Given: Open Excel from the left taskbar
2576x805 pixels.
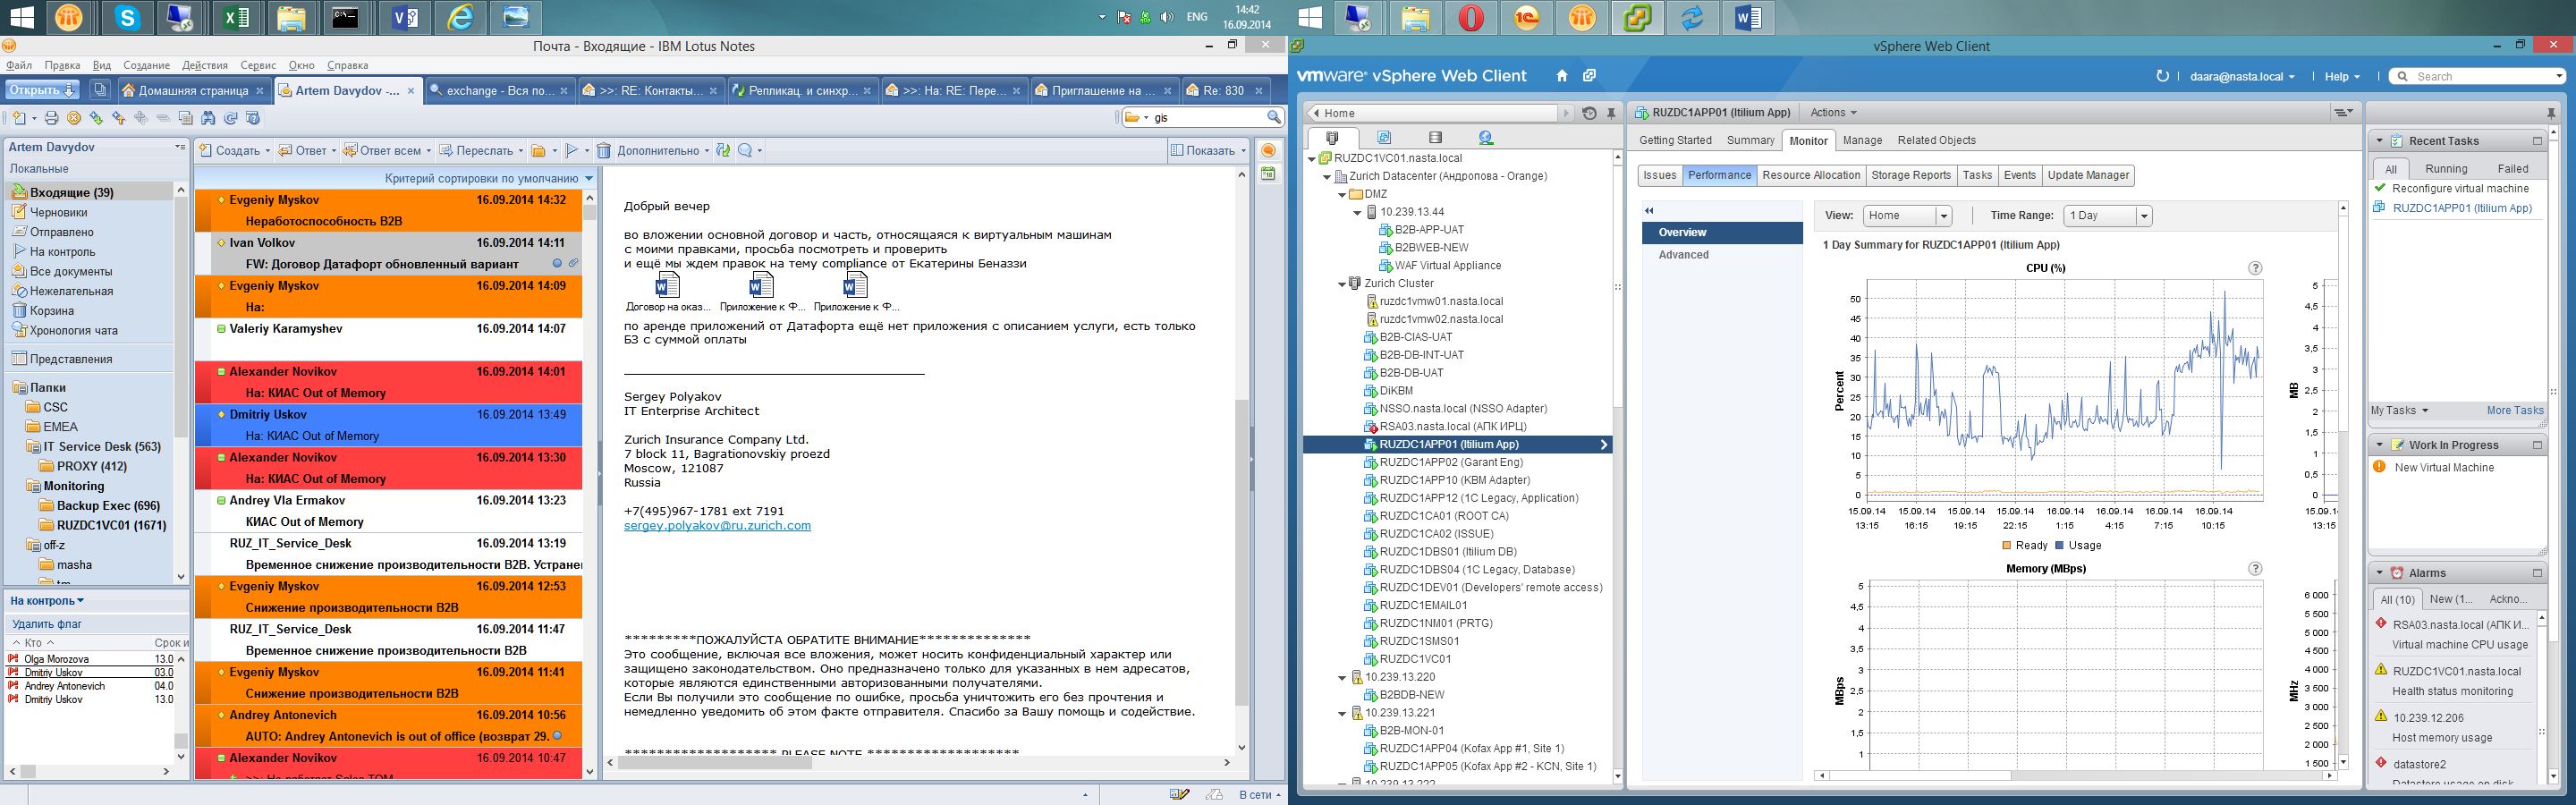Looking at the screenshot, I should (238, 18).
